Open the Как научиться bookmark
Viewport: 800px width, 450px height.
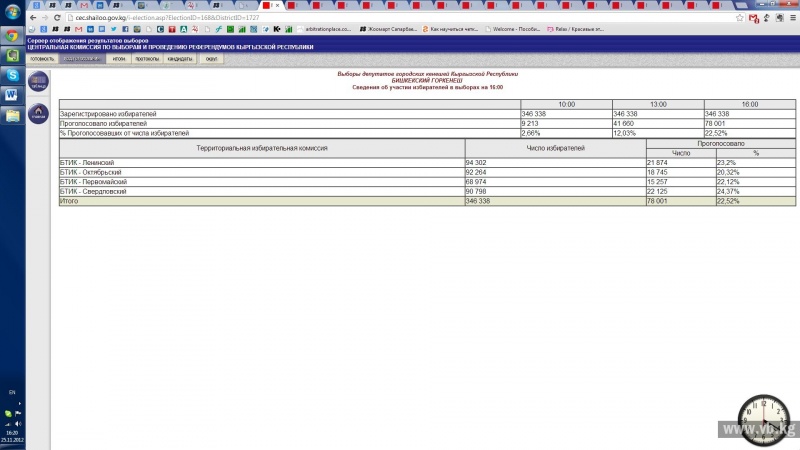(451, 30)
